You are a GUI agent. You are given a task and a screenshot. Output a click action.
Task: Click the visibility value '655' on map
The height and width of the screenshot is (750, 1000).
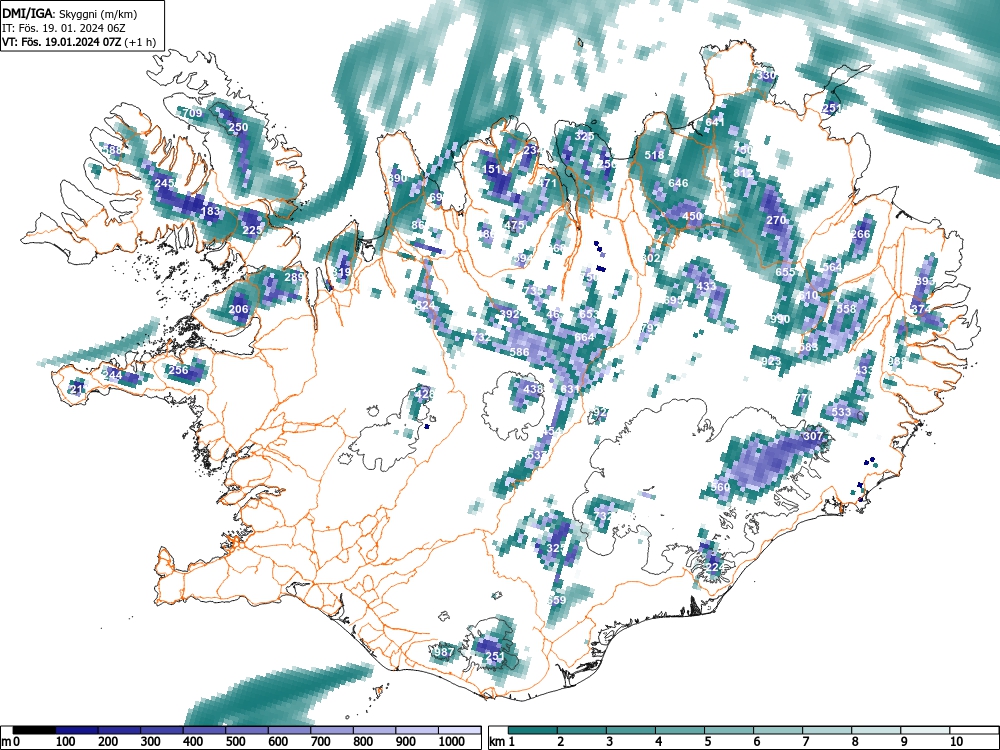(x=785, y=272)
